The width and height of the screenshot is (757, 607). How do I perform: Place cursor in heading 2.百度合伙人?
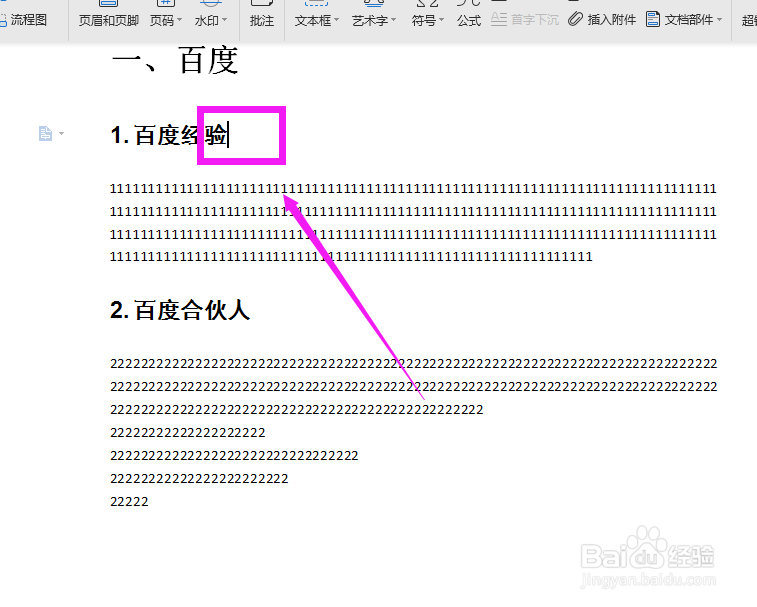coord(180,310)
